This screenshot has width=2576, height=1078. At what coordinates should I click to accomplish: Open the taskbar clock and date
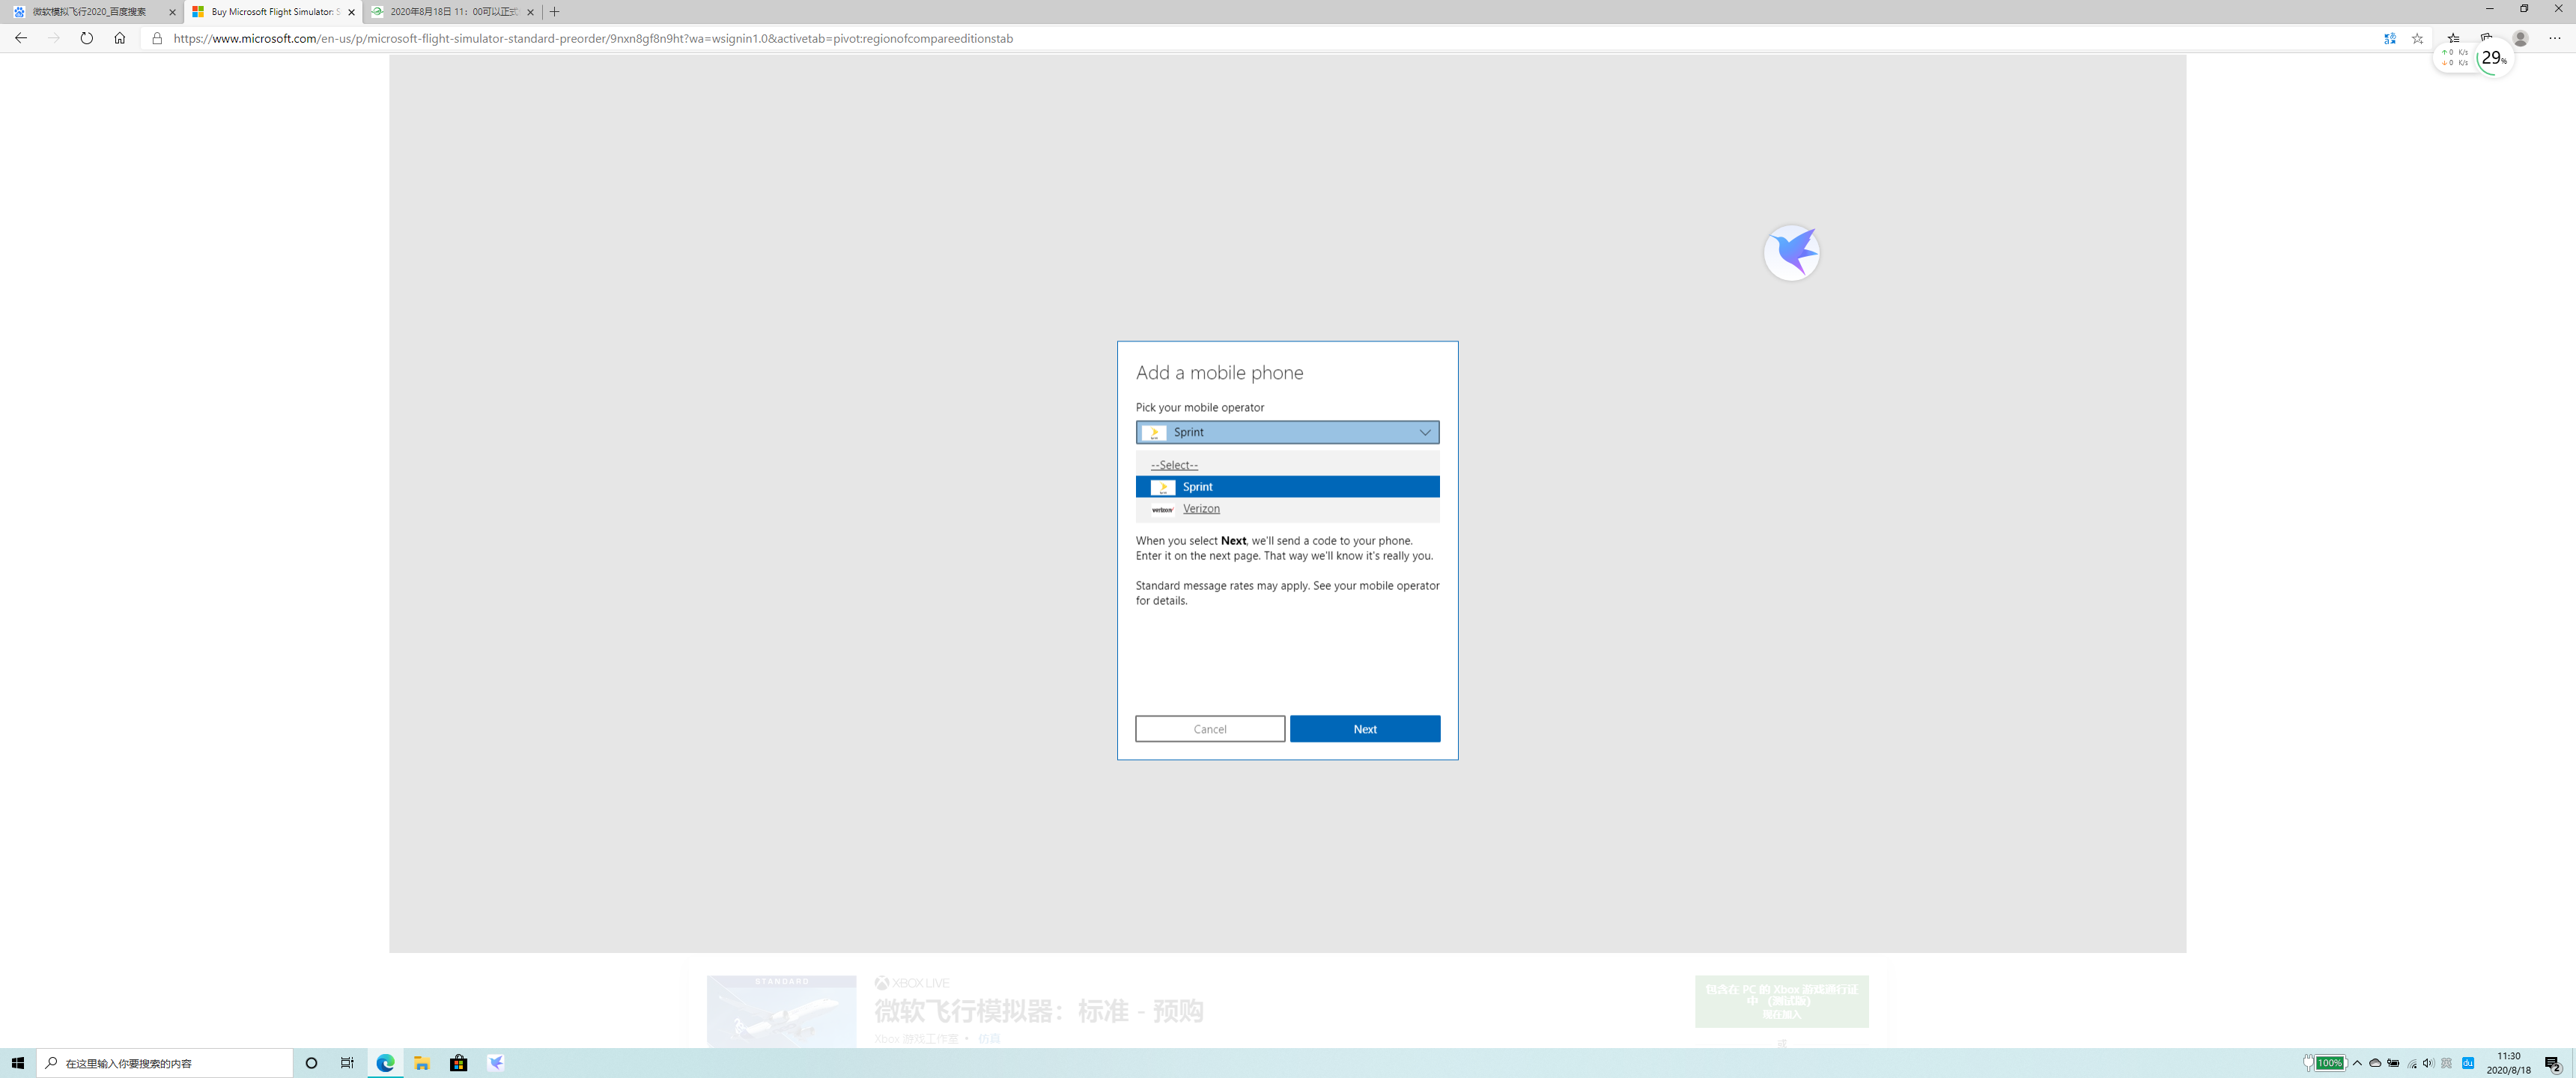pyautogui.click(x=2508, y=1063)
